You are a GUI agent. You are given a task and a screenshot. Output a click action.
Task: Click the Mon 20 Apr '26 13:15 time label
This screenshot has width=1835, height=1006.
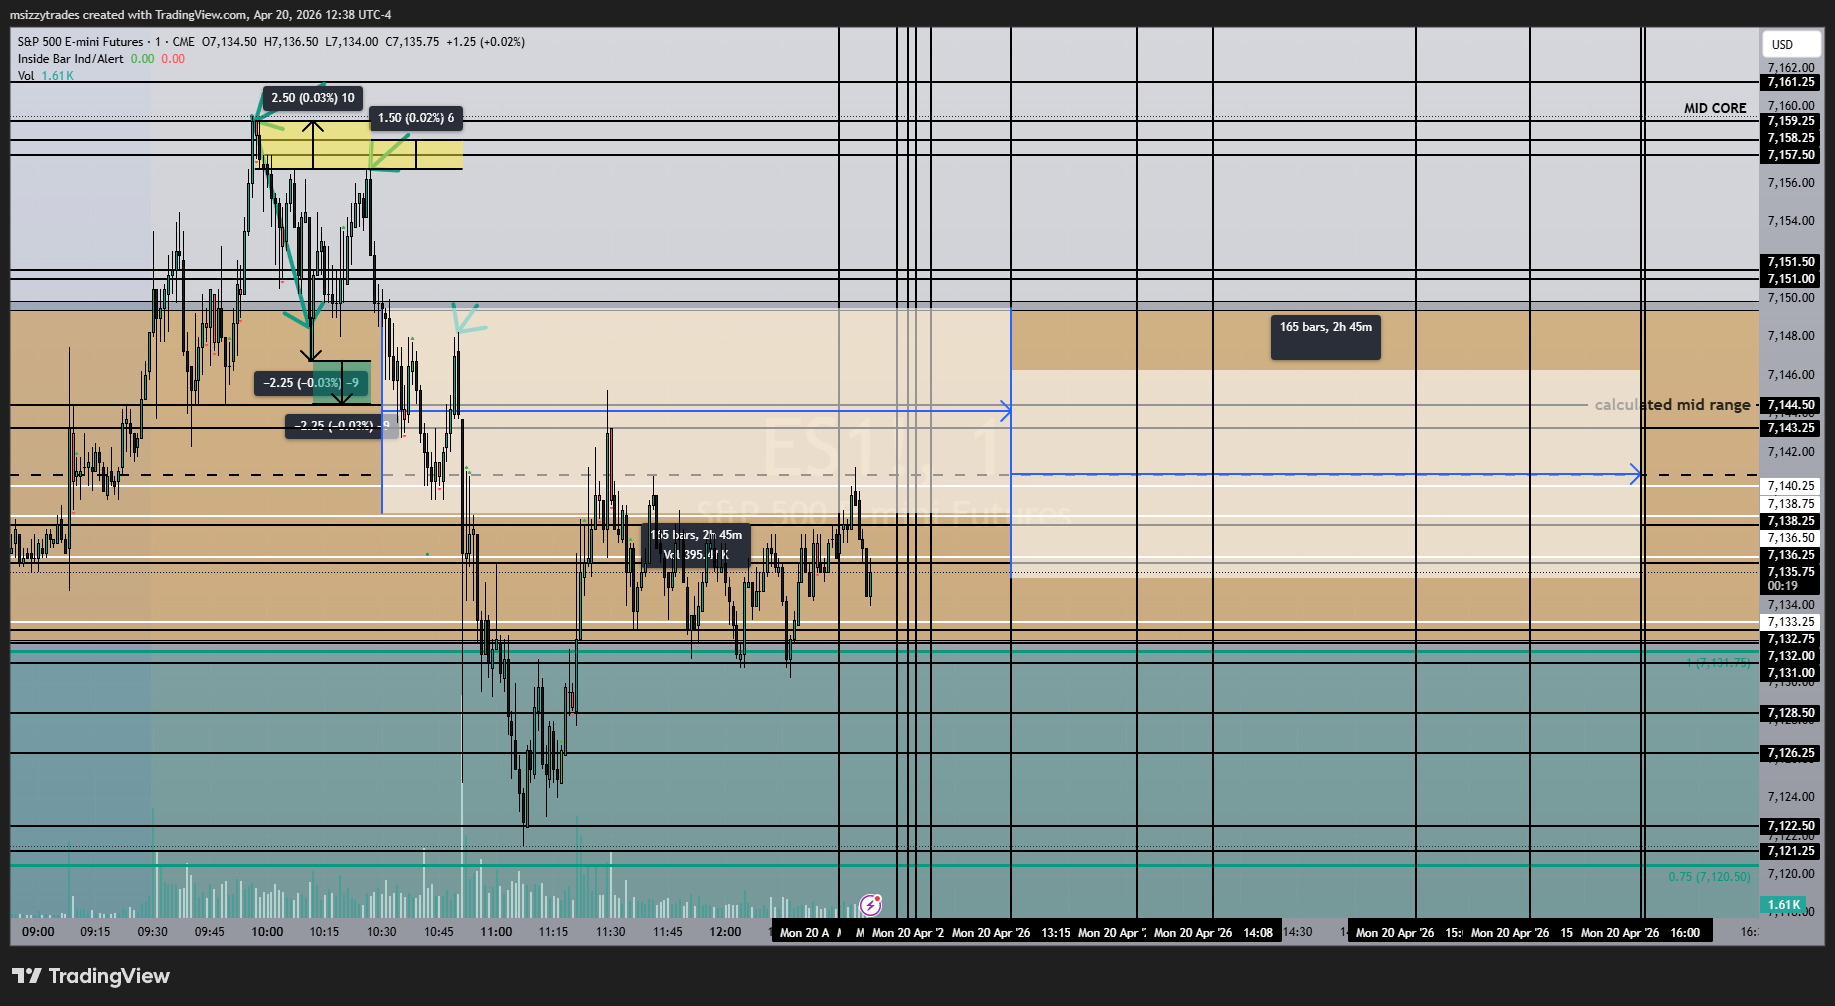[x=1011, y=933]
